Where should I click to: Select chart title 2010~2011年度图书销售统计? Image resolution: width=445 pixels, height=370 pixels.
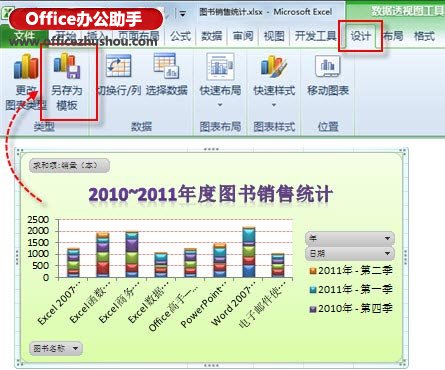tap(210, 194)
